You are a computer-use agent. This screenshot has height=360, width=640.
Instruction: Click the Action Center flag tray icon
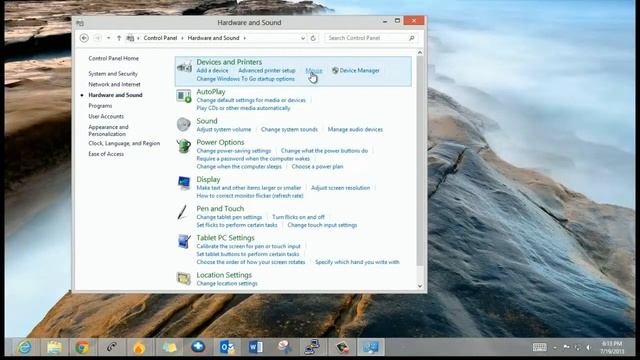(x=567, y=347)
